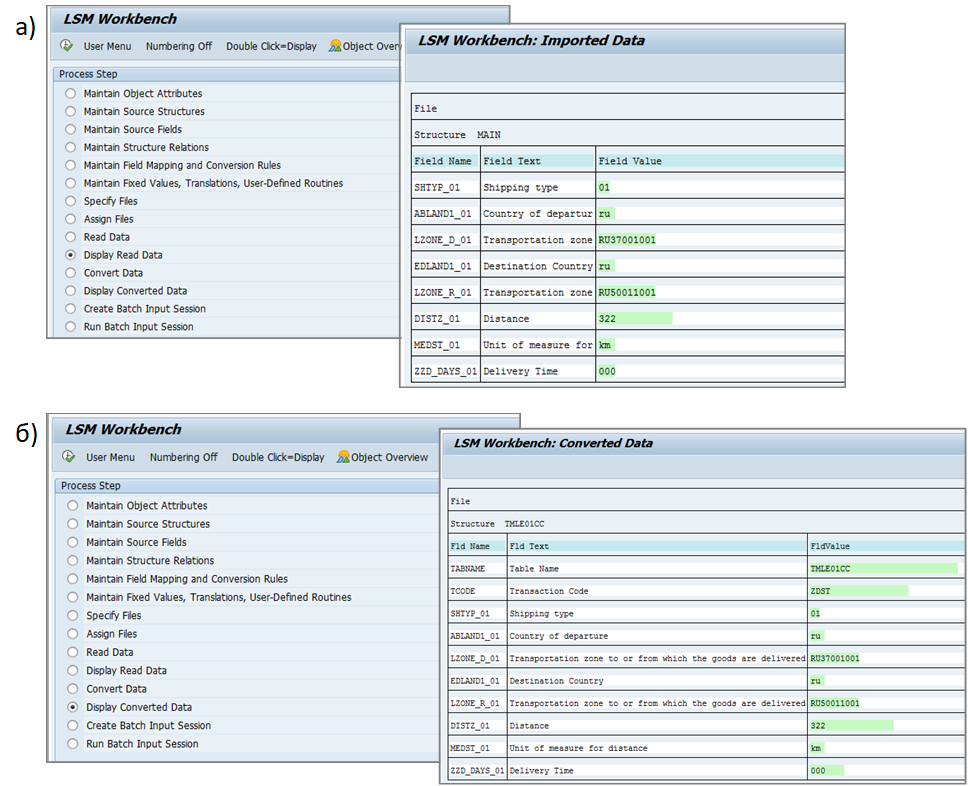This screenshot has width=968, height=786.
Task: Select Maintain Source Structures radio in bottom window
Action: tap(73, 524)
